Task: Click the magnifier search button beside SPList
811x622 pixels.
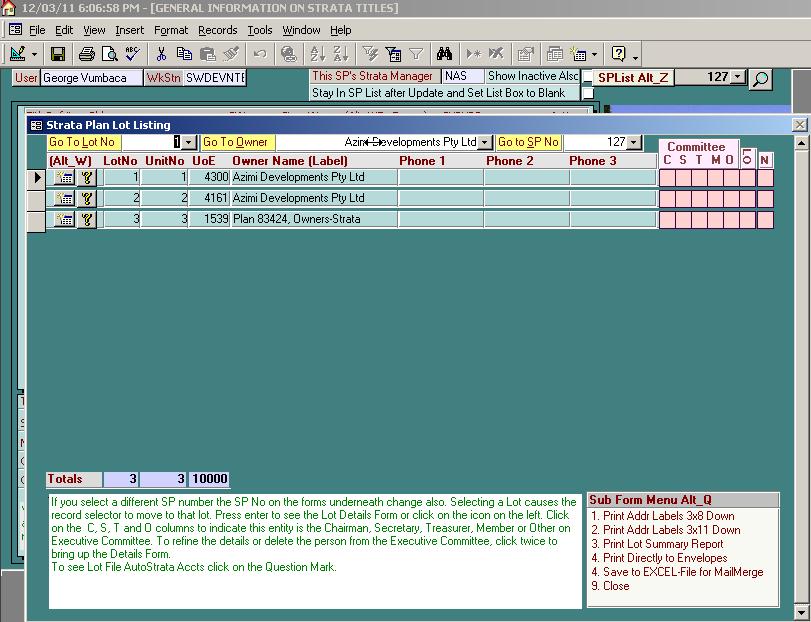Action: [761, 79]
